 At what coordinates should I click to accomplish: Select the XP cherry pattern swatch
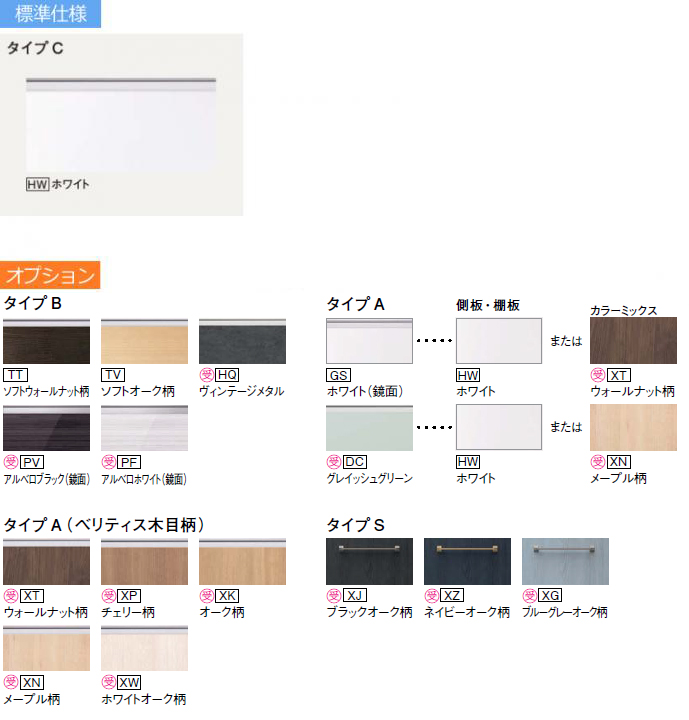[x=144, y=562]
